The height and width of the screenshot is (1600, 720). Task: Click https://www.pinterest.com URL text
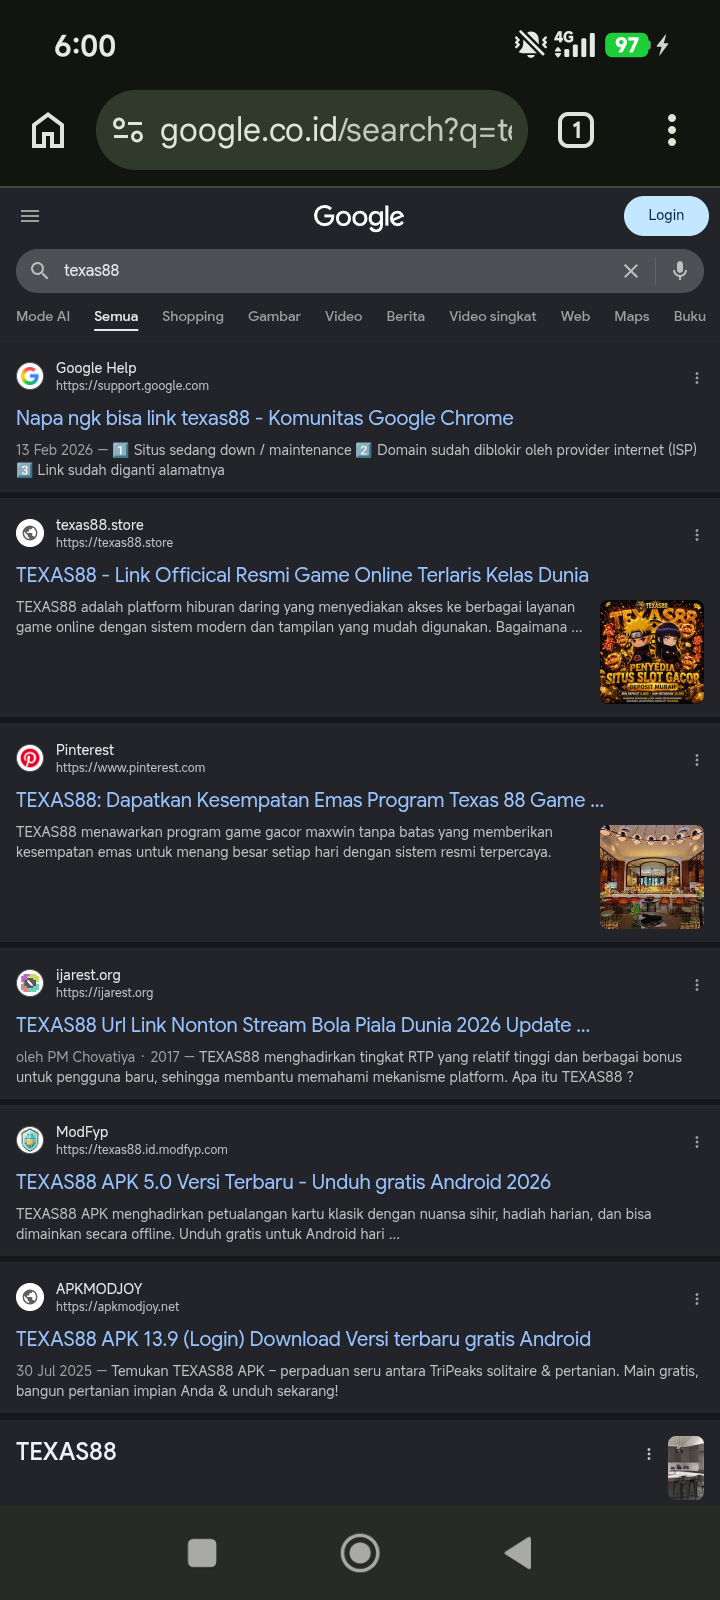[130, 768]
